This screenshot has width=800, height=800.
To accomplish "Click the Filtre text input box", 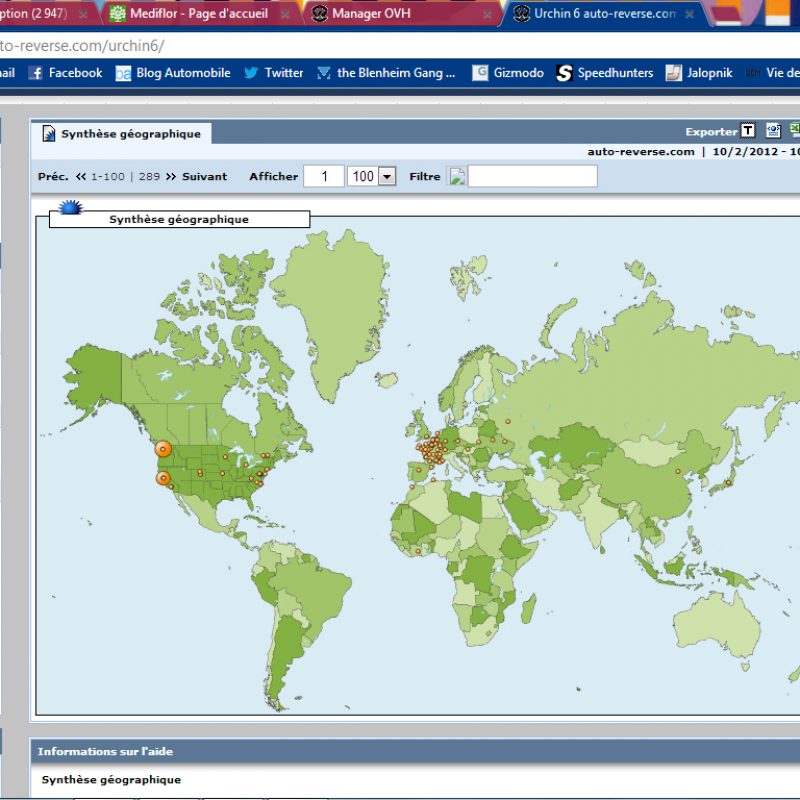I will tap(532, 177).
